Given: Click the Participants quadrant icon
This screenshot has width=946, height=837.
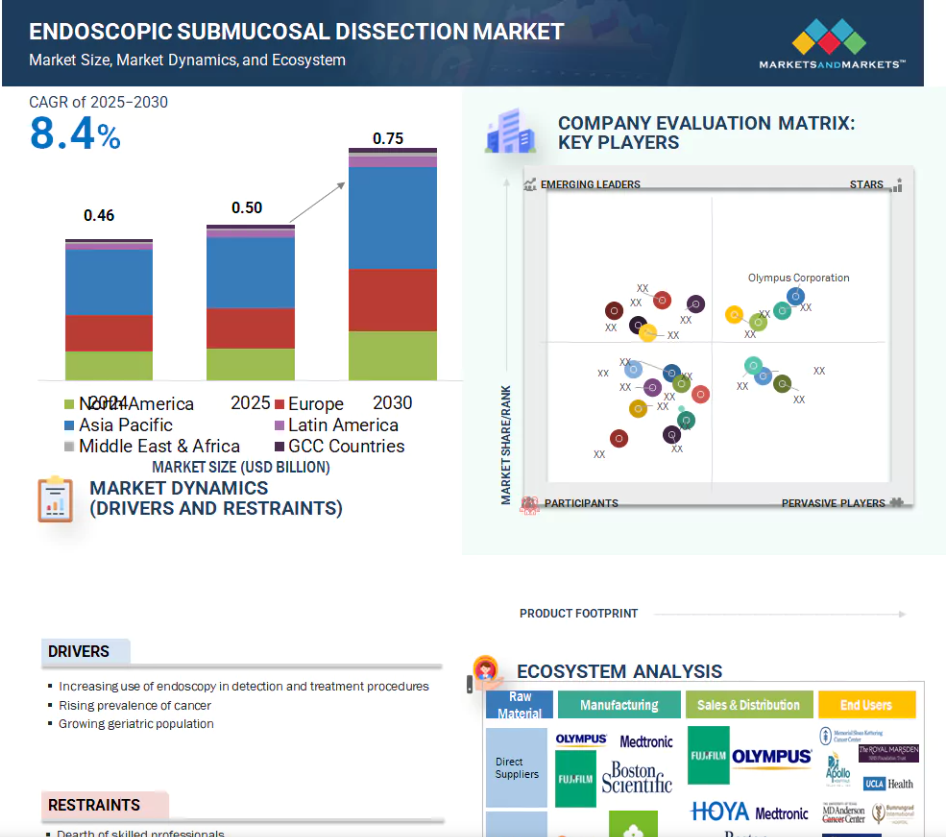Looking at the screenshot, I should 530,504.
